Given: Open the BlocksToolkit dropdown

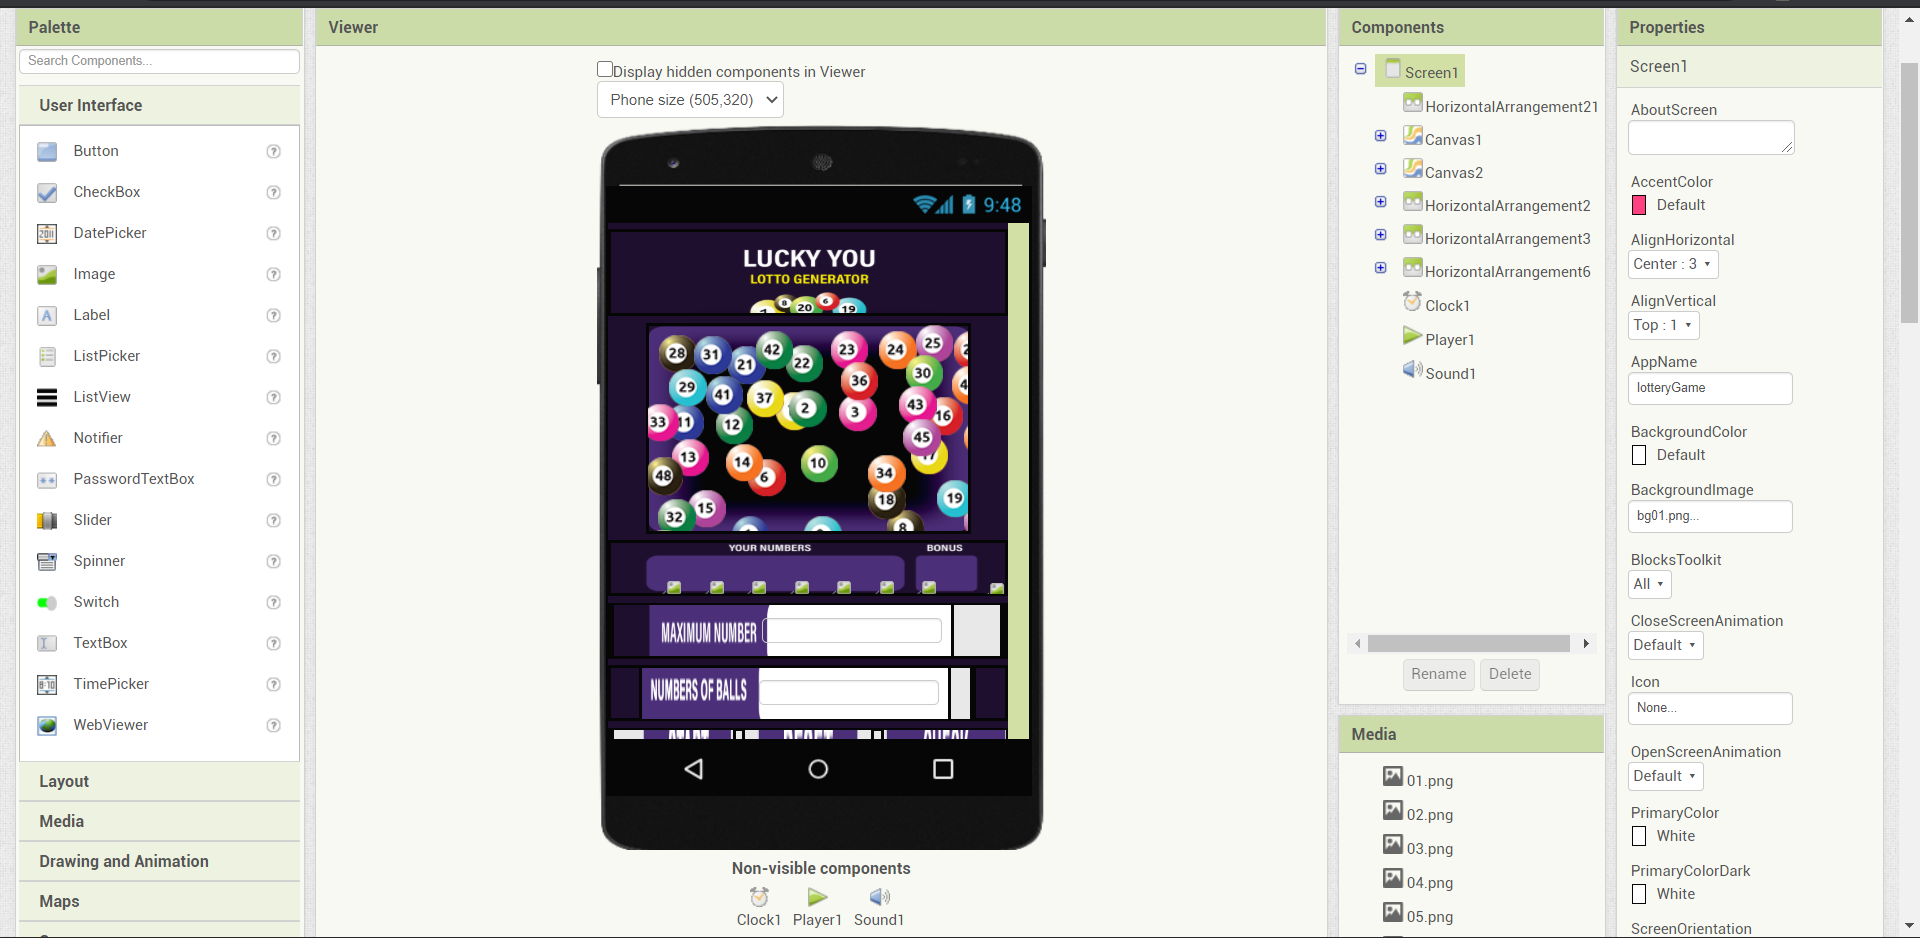Looking at the screenshot, I should (x=1650, y=585).
